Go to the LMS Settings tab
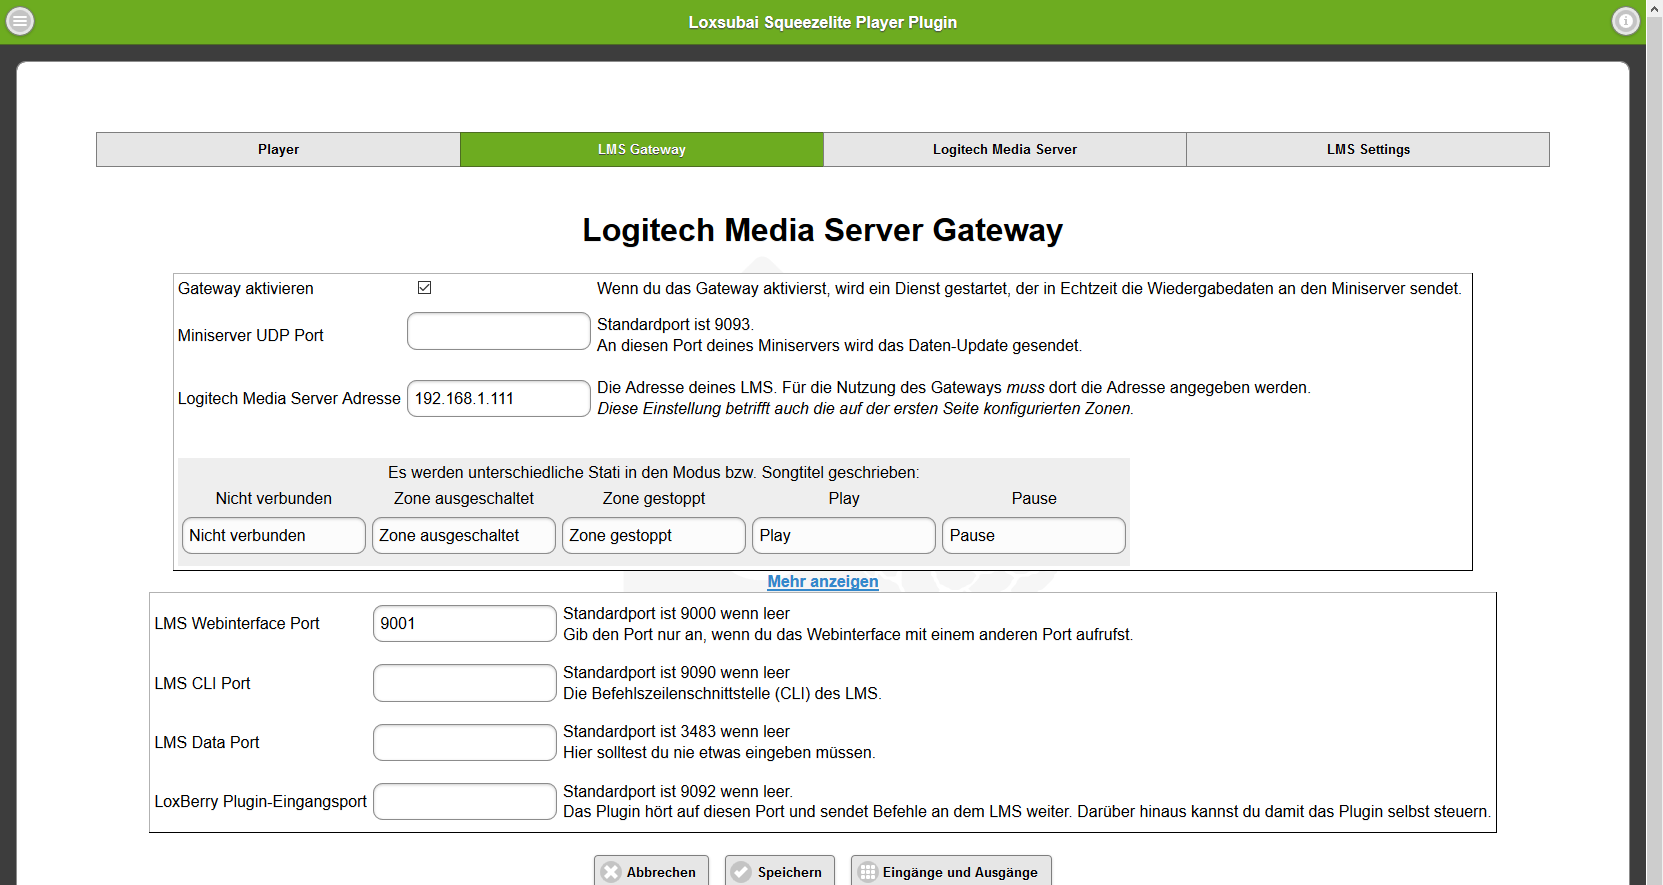This screenshot has height=885, width=1663. click(x=1368, y=149)
